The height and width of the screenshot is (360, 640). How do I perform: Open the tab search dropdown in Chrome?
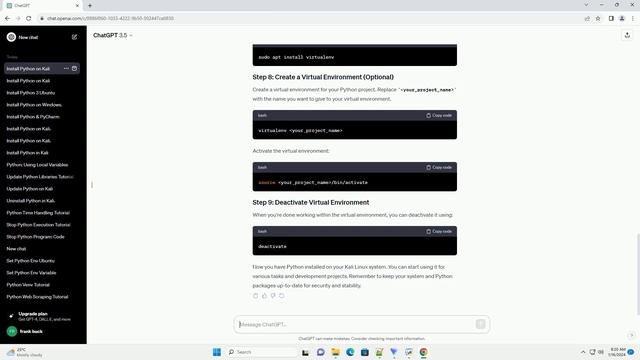tap(586, 5)
